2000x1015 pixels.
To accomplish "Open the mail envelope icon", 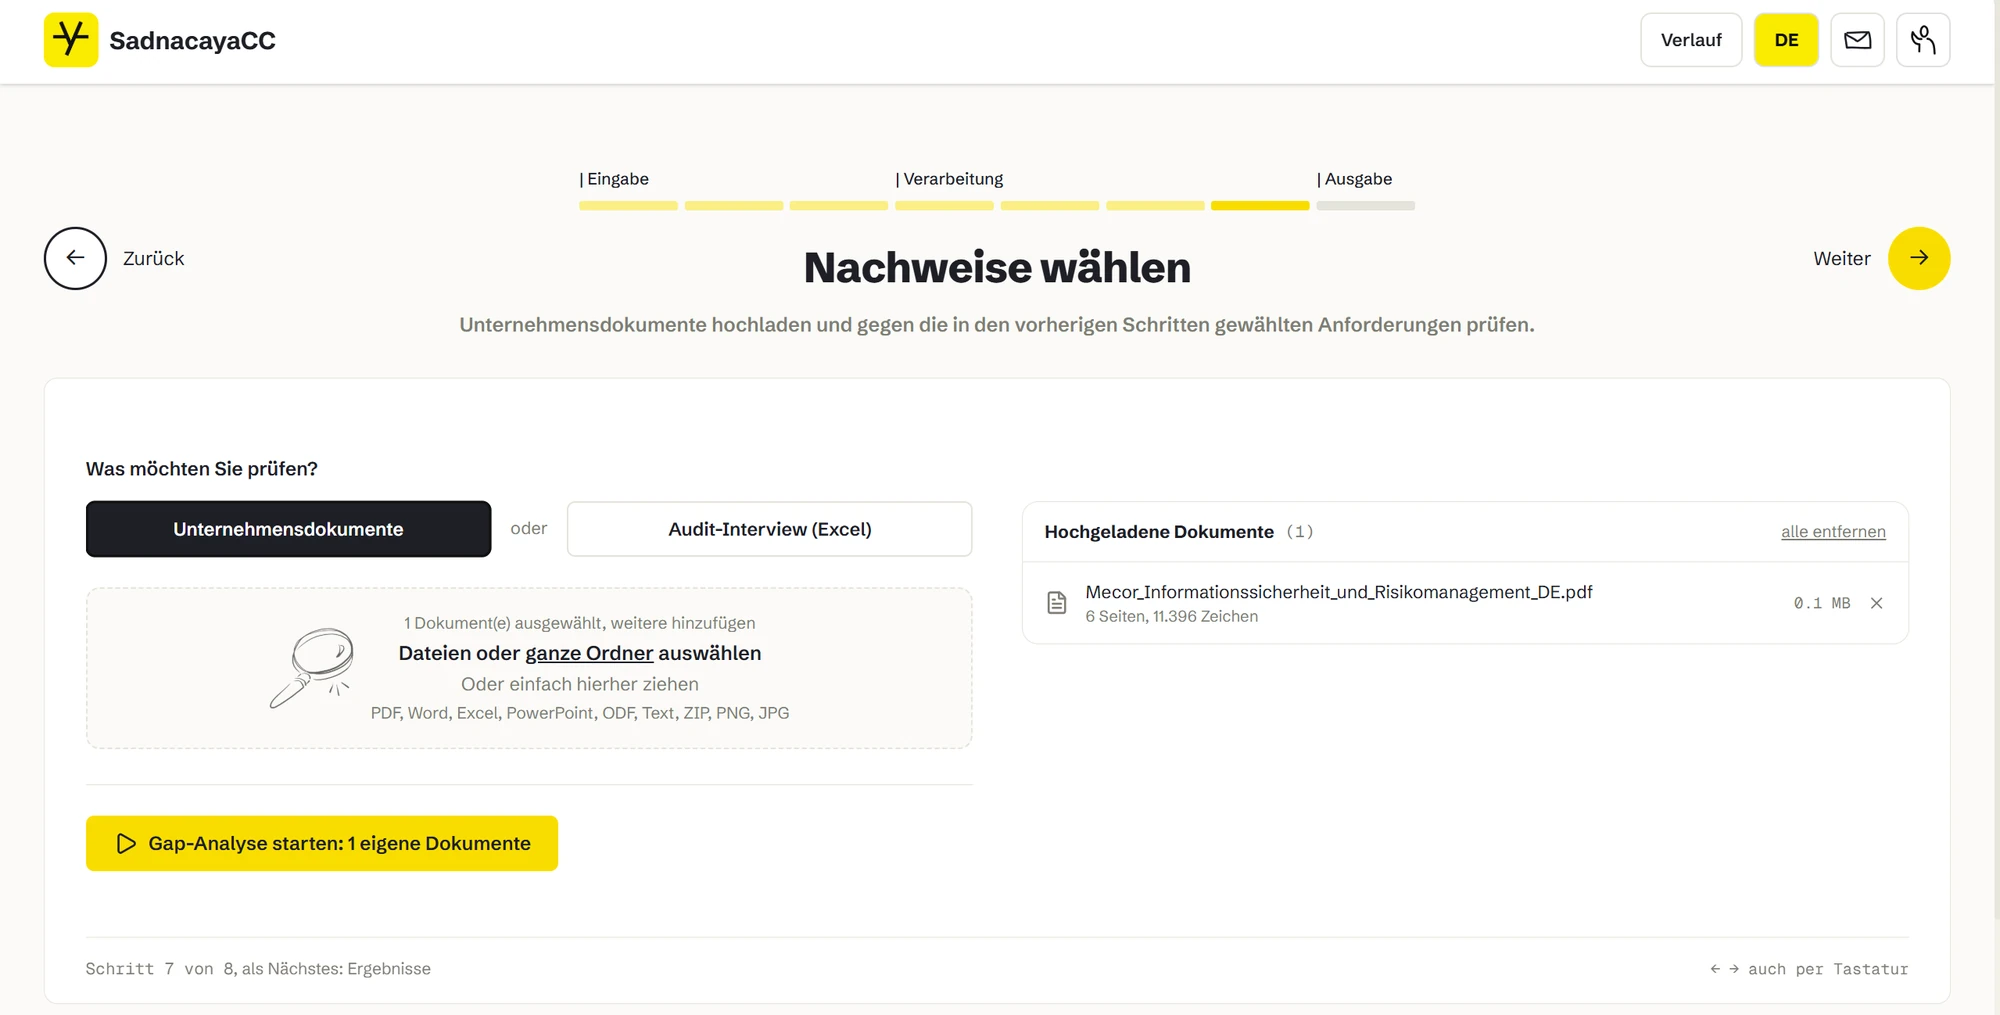I will coord(1857,40).
